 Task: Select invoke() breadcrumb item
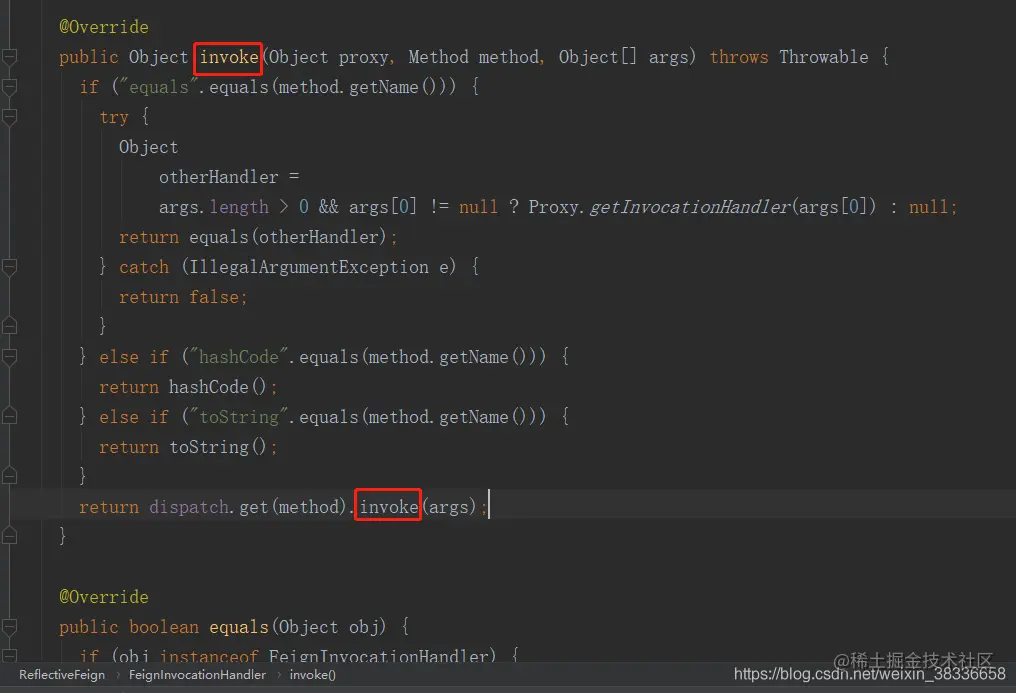312,675
